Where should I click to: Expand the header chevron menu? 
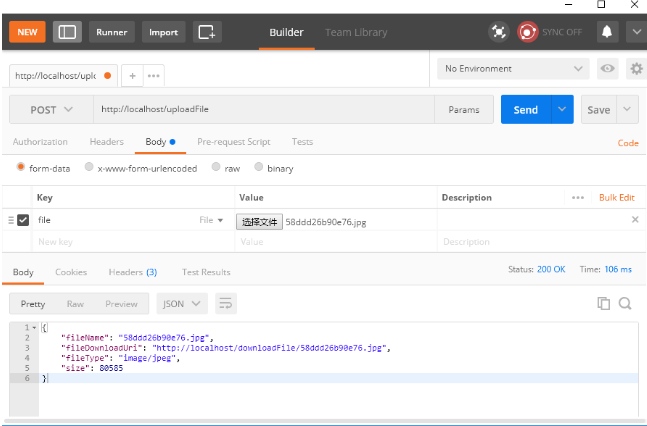pos(637,32)
